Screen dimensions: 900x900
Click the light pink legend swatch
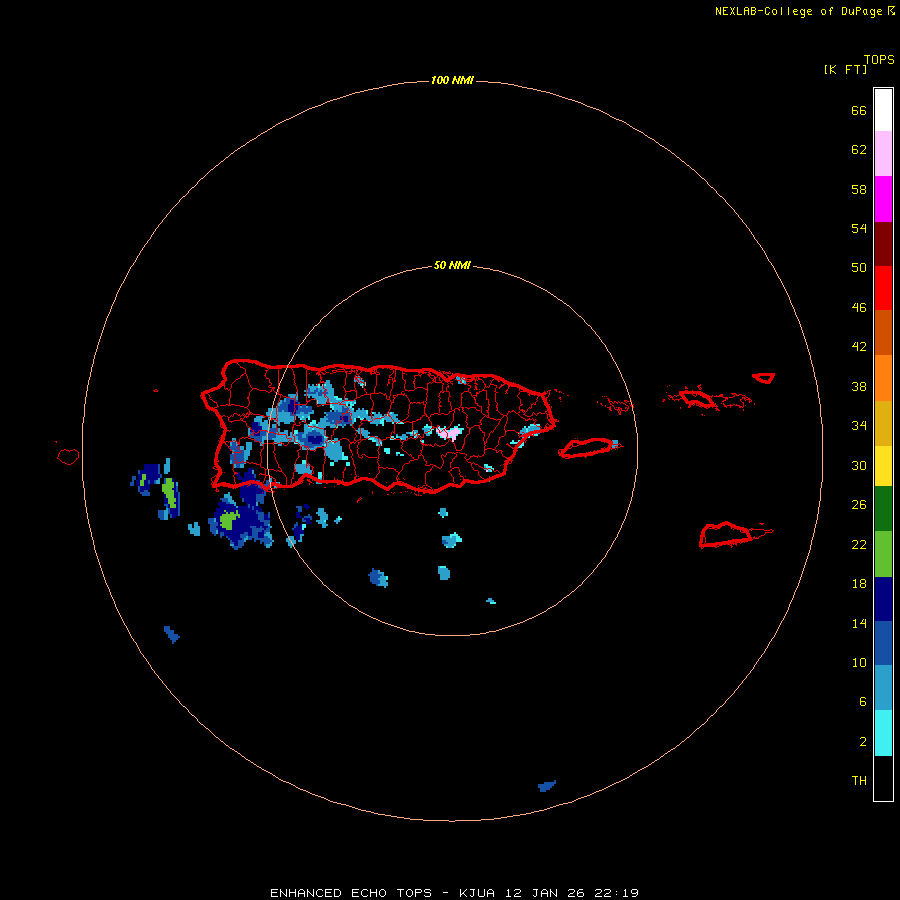click(883, 153)
